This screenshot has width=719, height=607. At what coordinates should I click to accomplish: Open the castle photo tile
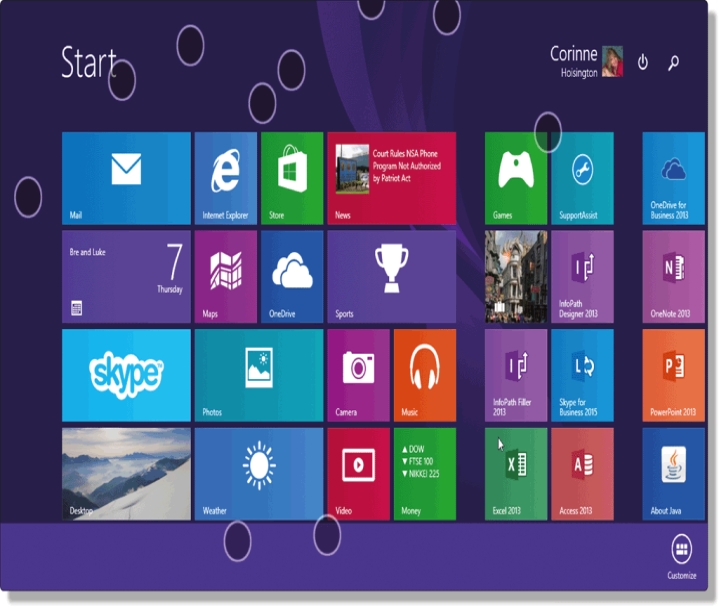[x=516, y=277]
